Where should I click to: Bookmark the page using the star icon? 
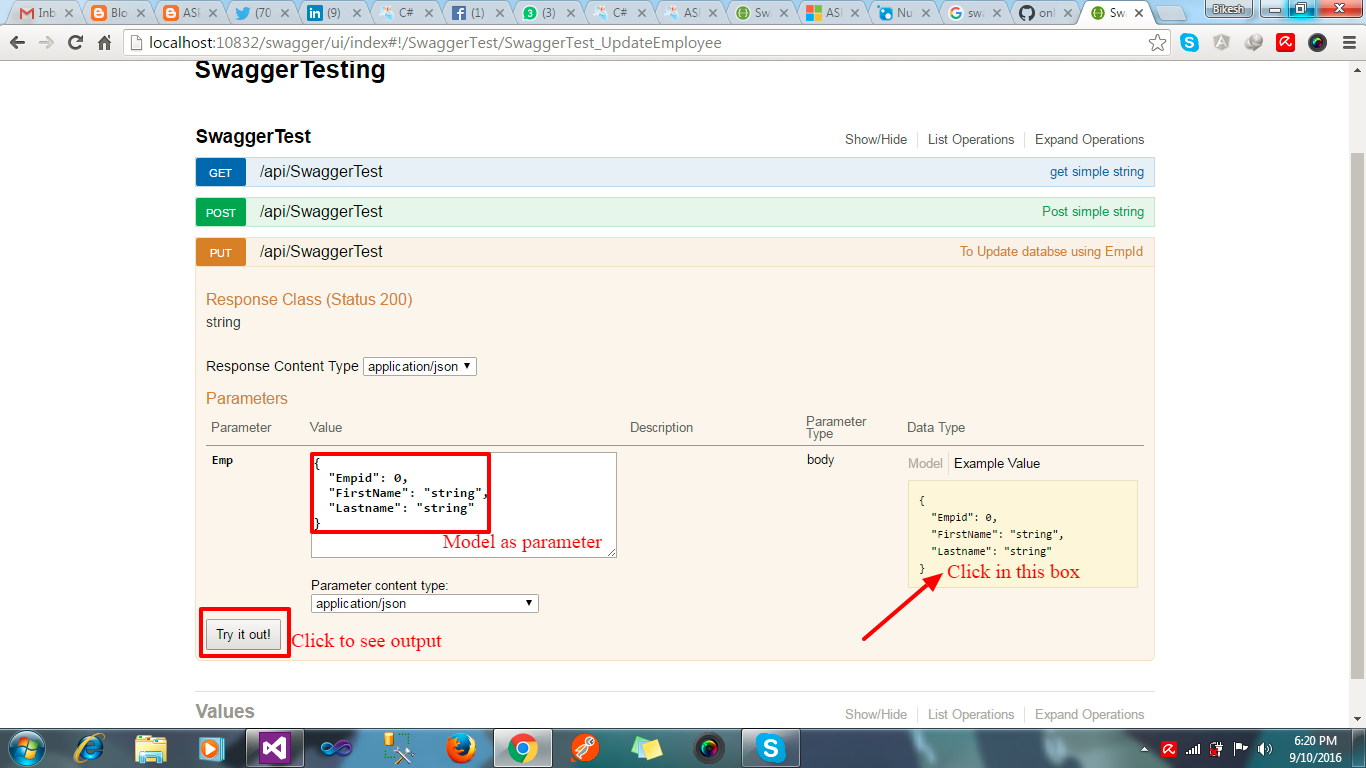(x=1155, y=42)
